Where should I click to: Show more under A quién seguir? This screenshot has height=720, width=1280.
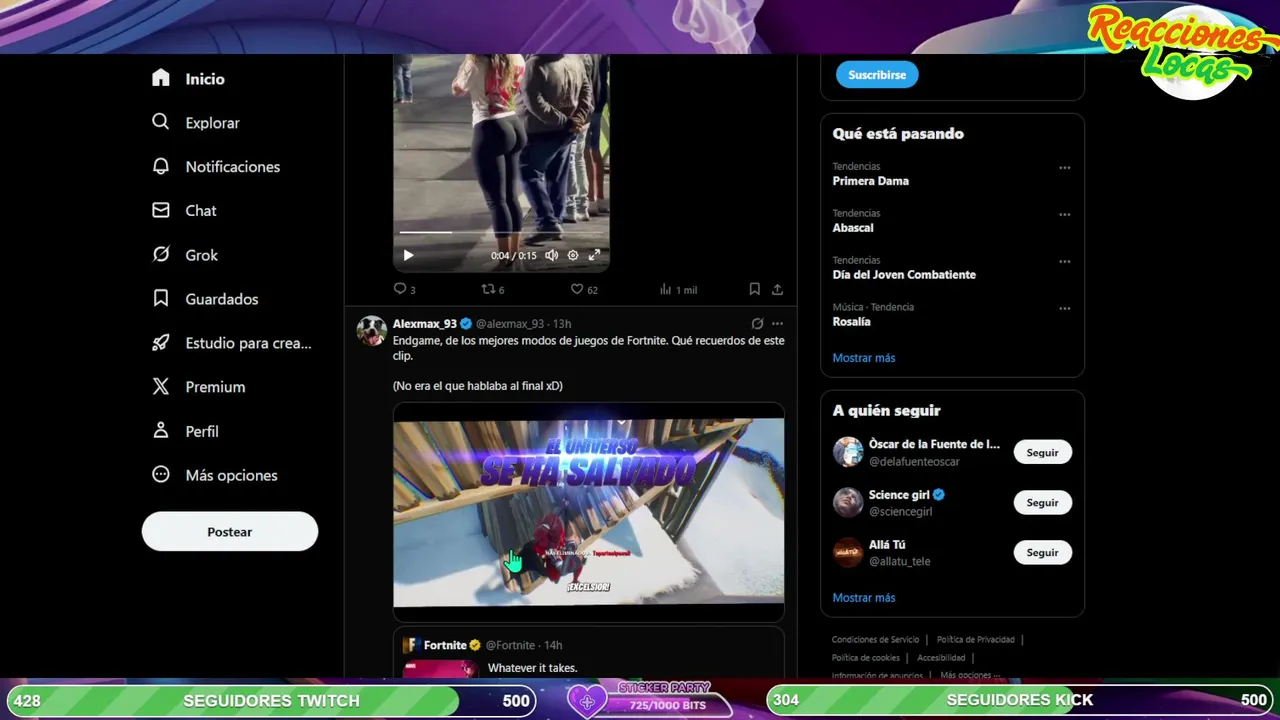click(864, 597)
